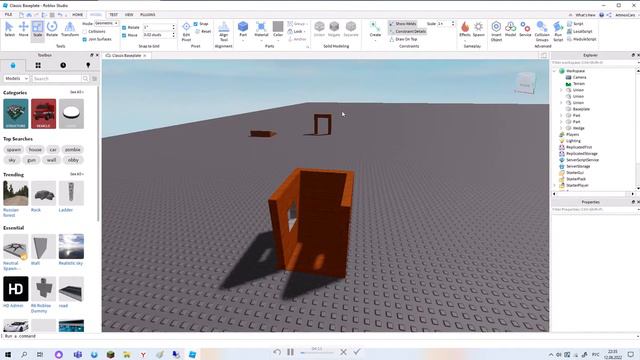The height and width of the screenshot is (360, 640).
Task: Switch to the HOME ribbon tab
Action: point(77,15)
